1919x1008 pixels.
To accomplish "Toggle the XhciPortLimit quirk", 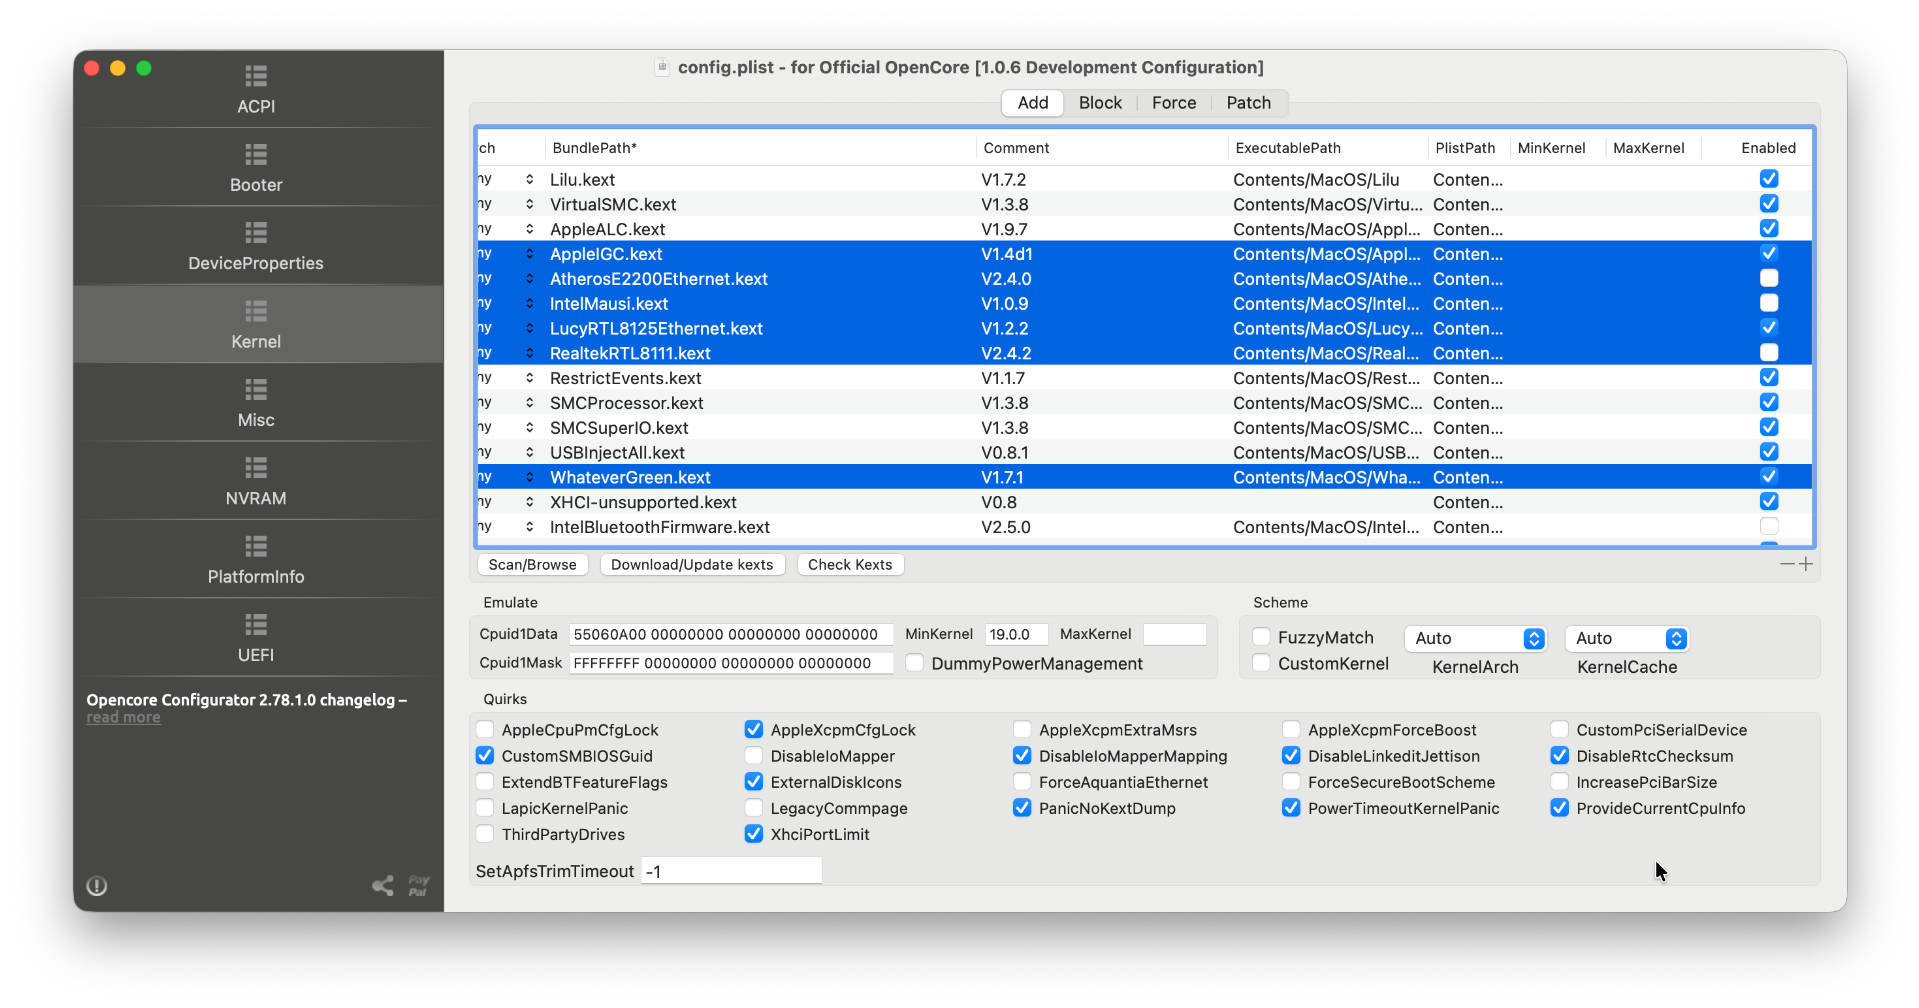I will point(754,833).
